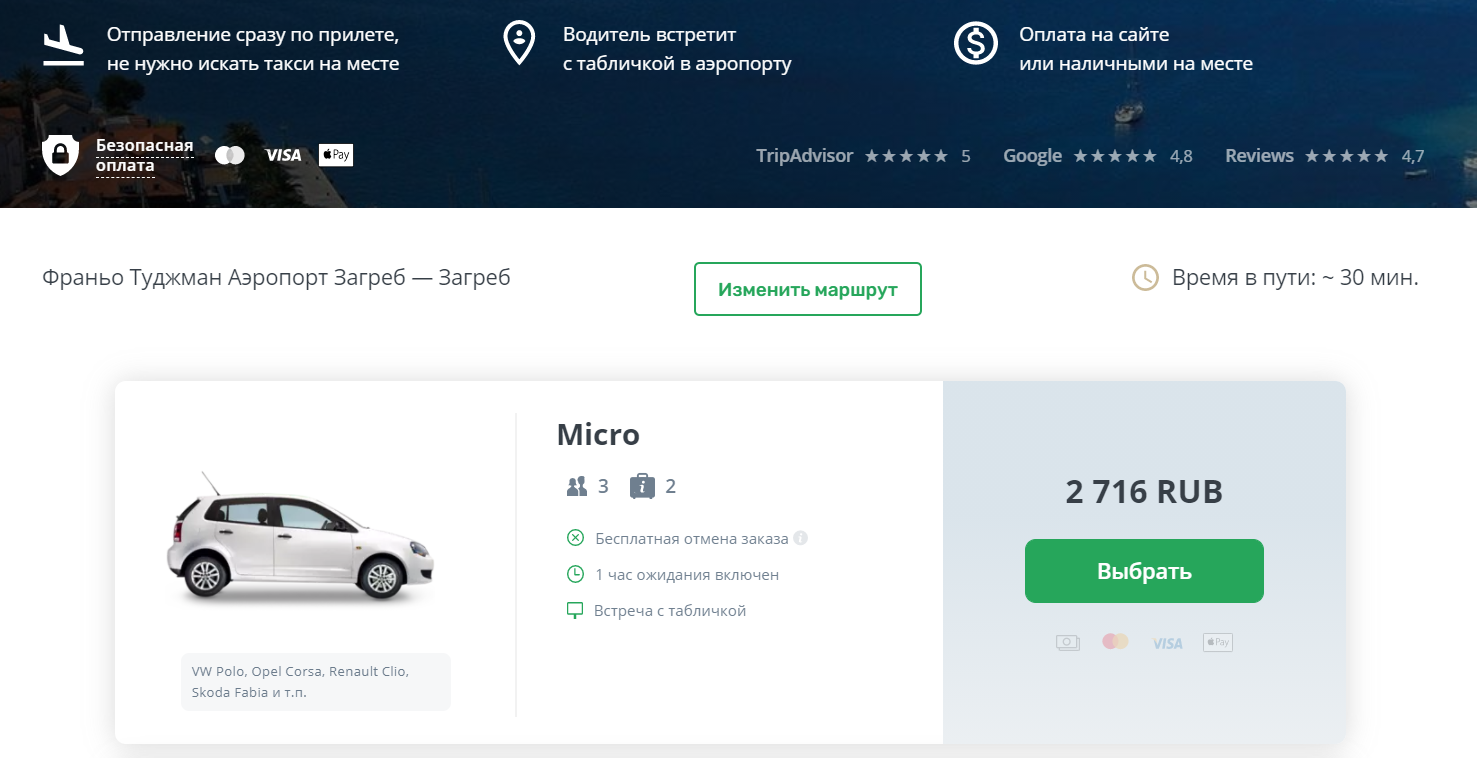Screen dimensions: 1477x758
Task: Click the Mastercard logo in the banner
Action: click(230, 155)
